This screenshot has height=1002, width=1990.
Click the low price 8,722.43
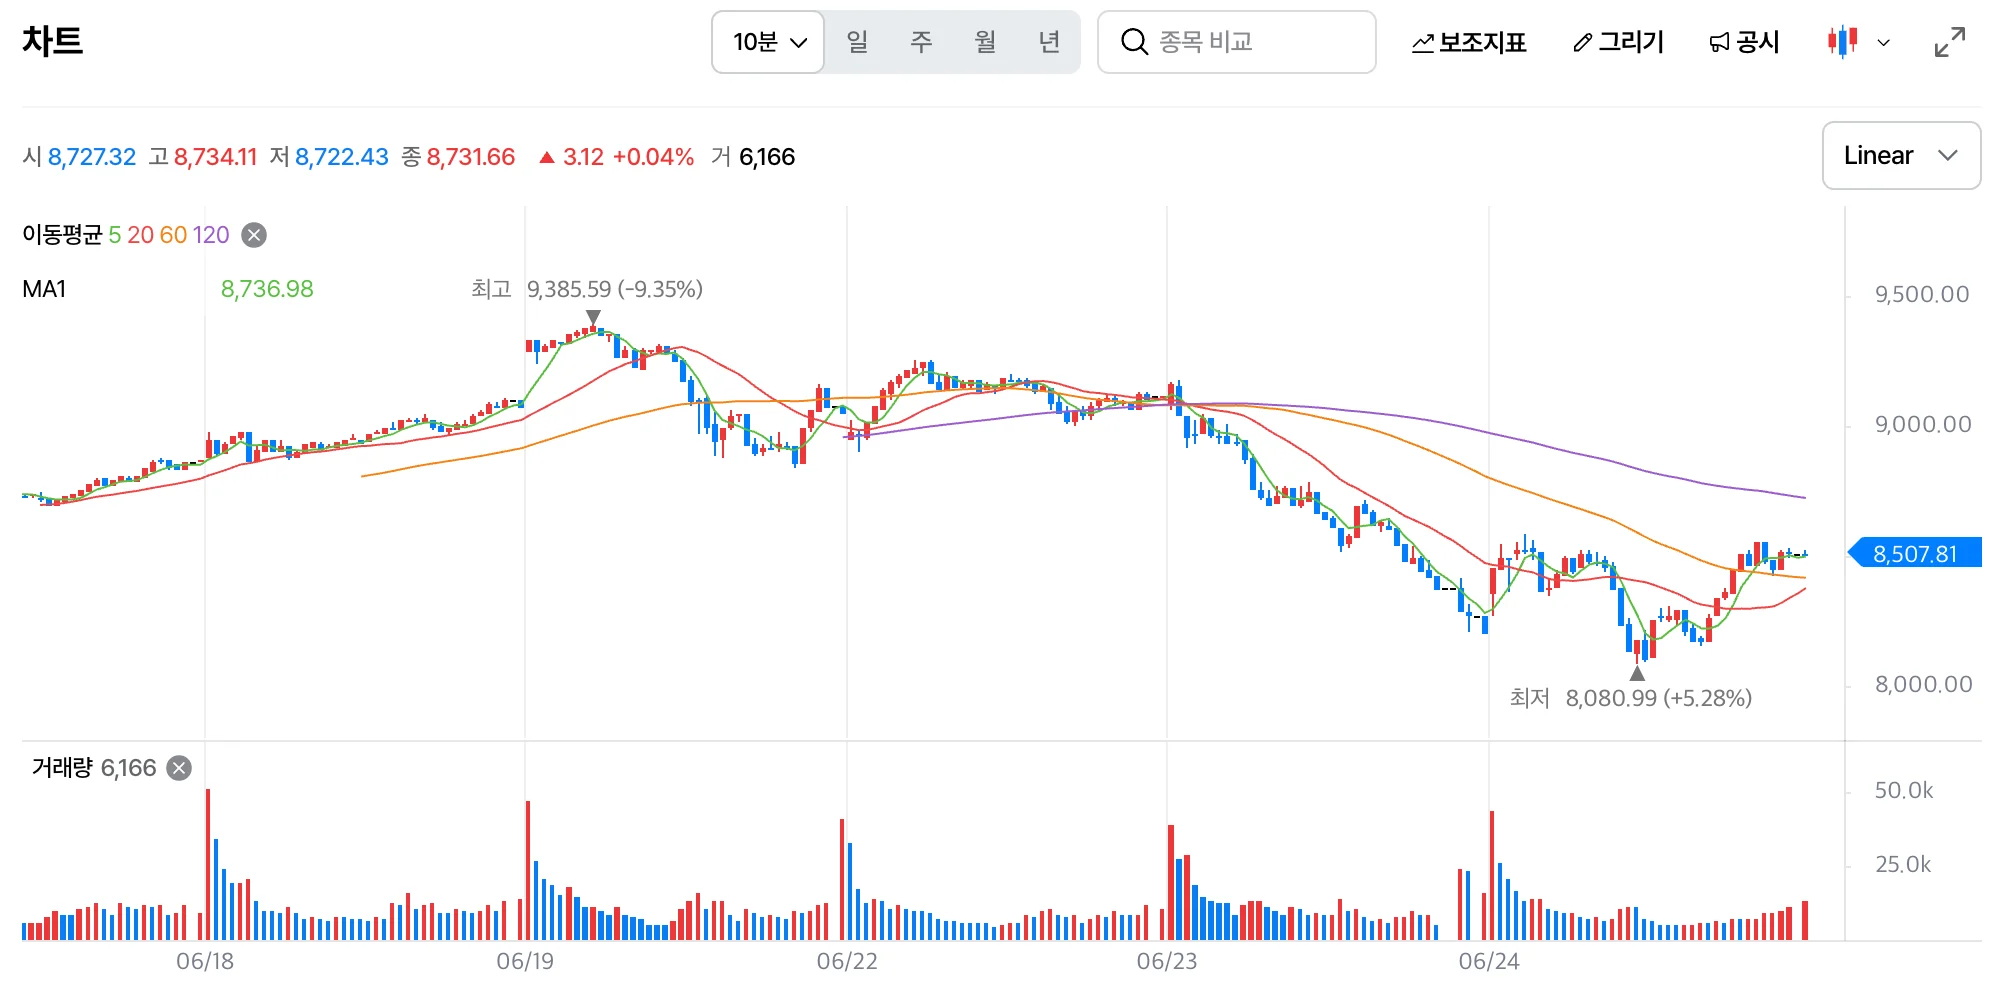tap(342, 157)
